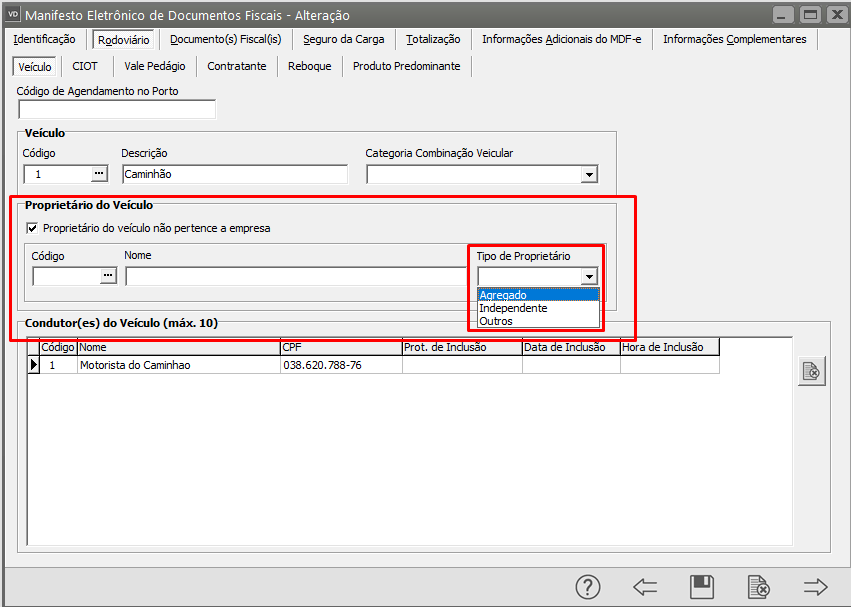Minimize the Manifesto Eletrônico window
851x607 pixels.
point(782,15)
